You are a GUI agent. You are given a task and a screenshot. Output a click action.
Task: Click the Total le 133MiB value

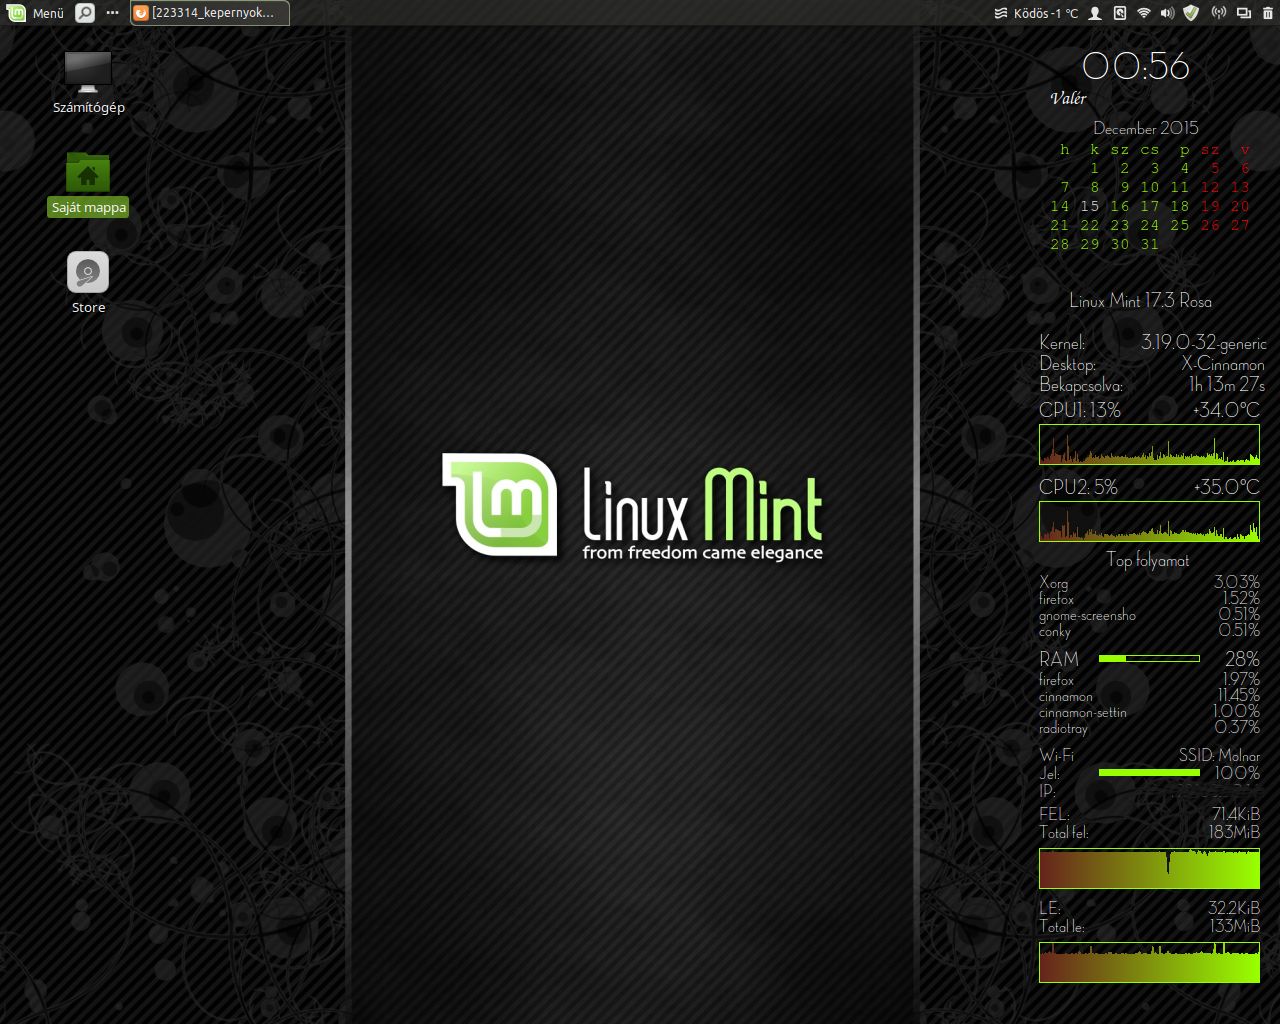coord(1234,926)
